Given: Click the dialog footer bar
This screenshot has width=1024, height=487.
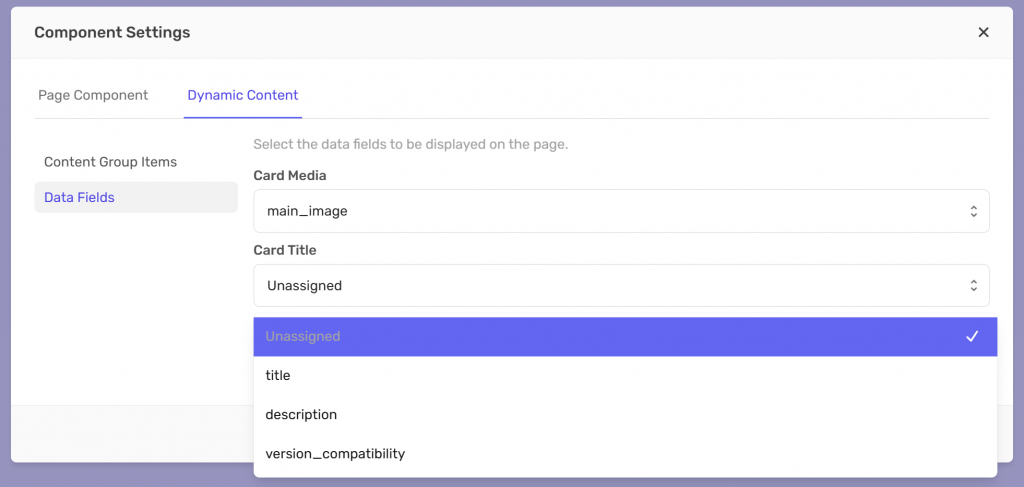Looking at the screenshot, I should 130,433.
